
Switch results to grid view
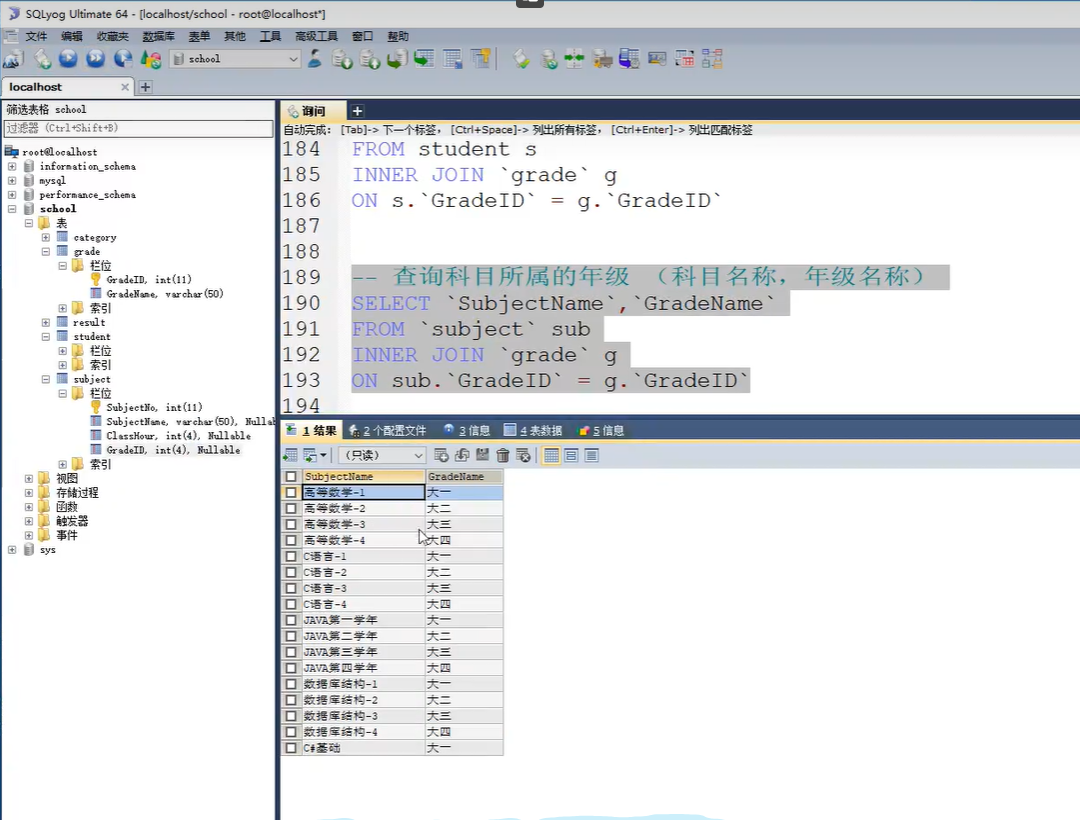click(x=551, y=455)
